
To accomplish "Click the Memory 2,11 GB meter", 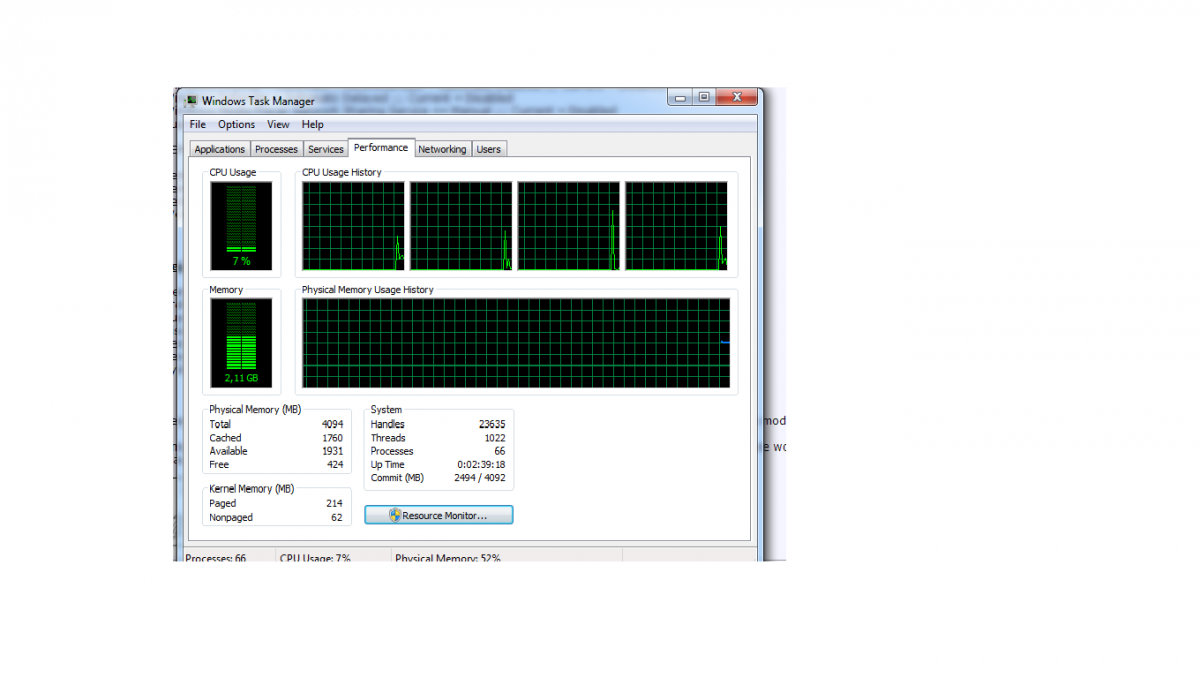I will coord(241,344).
